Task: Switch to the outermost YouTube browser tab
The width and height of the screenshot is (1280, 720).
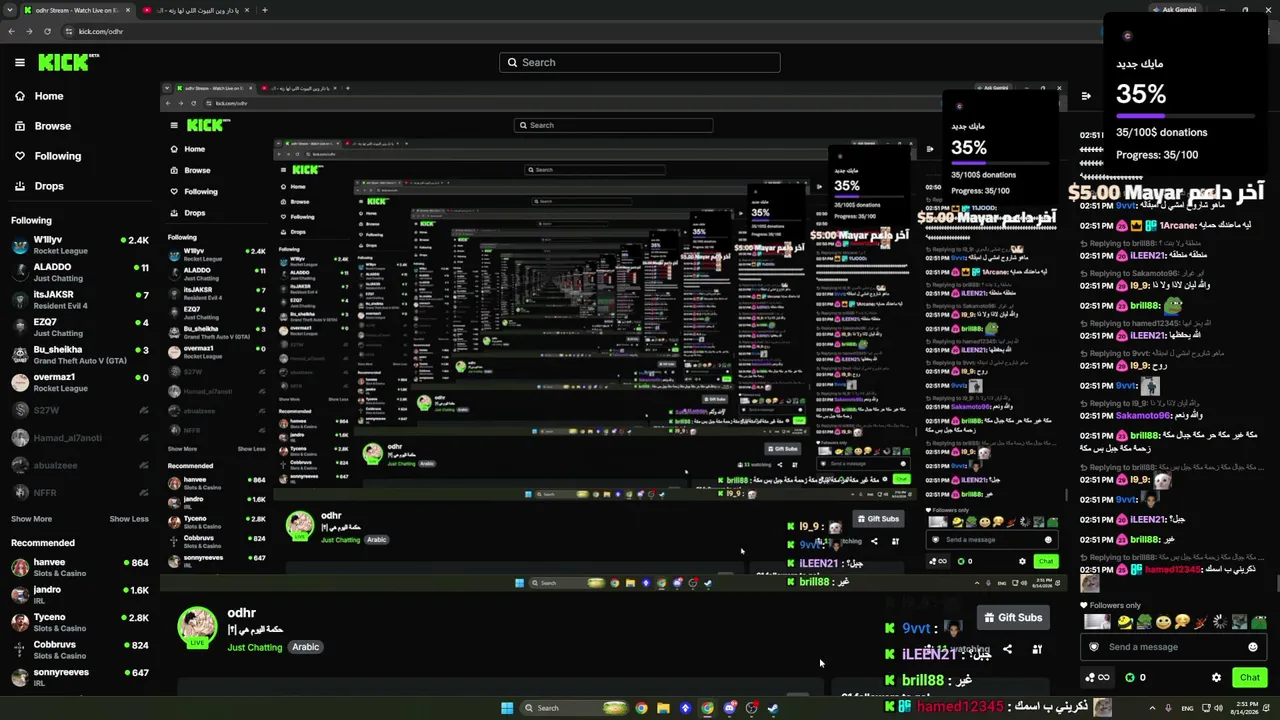Action: click(x=197, y=10)
